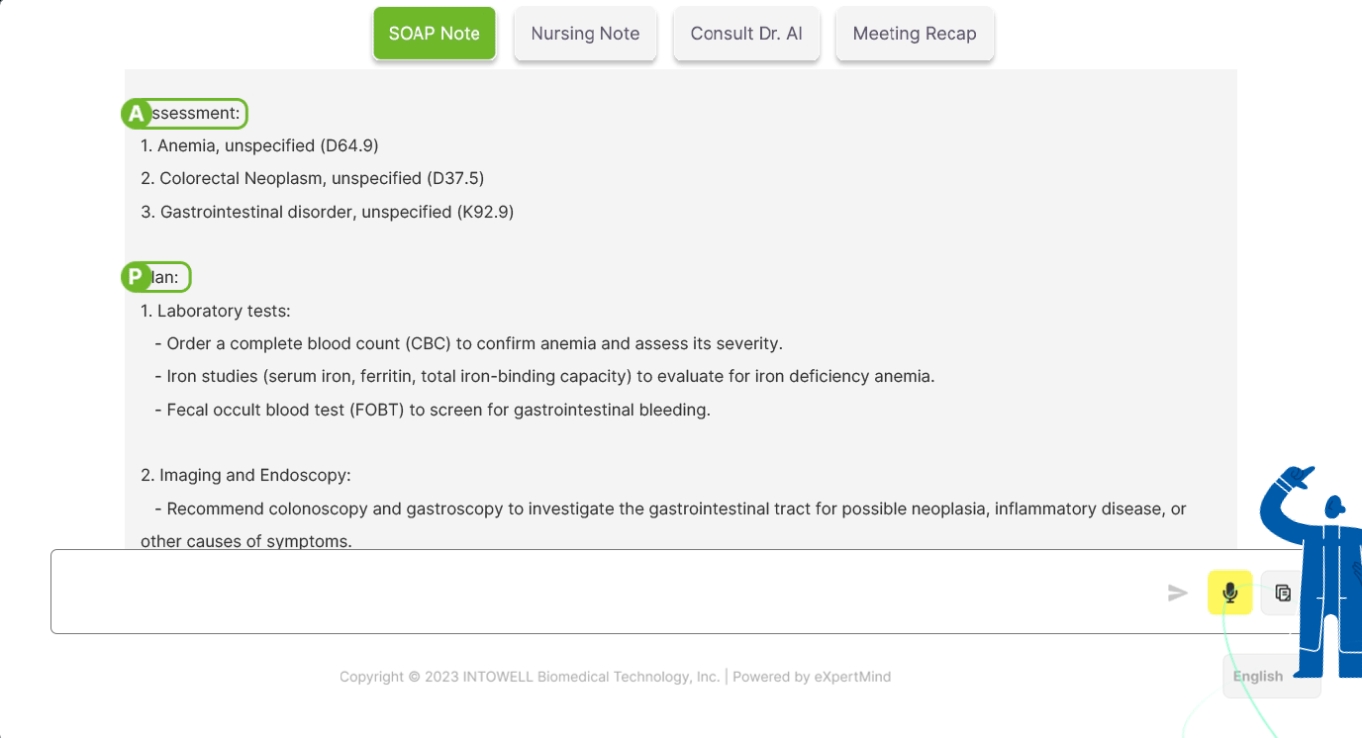Screen dimensions: 1362x738
Task: Select the Consult Dr. AI tab
Action: (x=746, y=33)
